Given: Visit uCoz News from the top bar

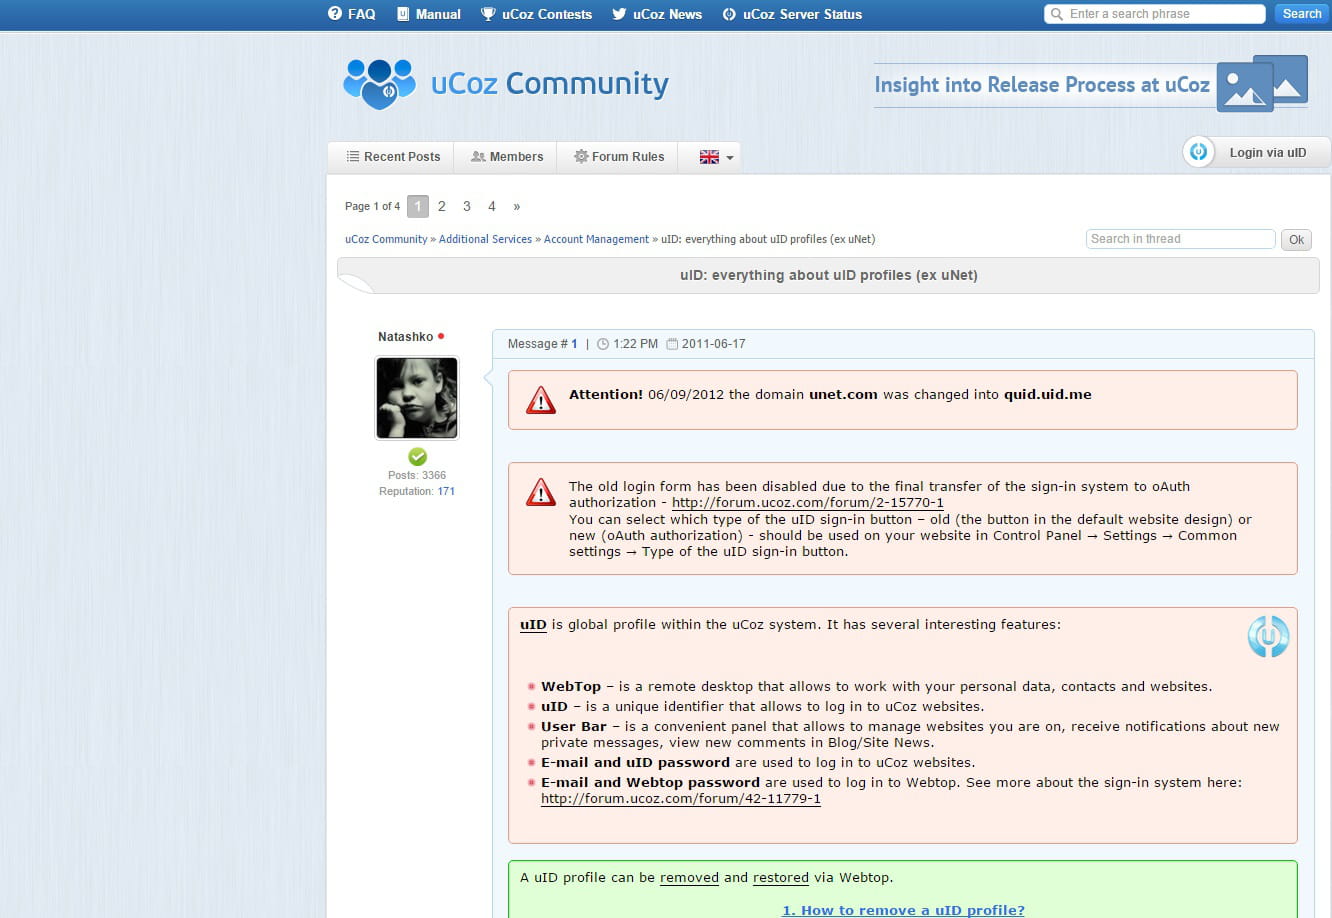Looking at the screenshot, I should (x=657, y=14).
